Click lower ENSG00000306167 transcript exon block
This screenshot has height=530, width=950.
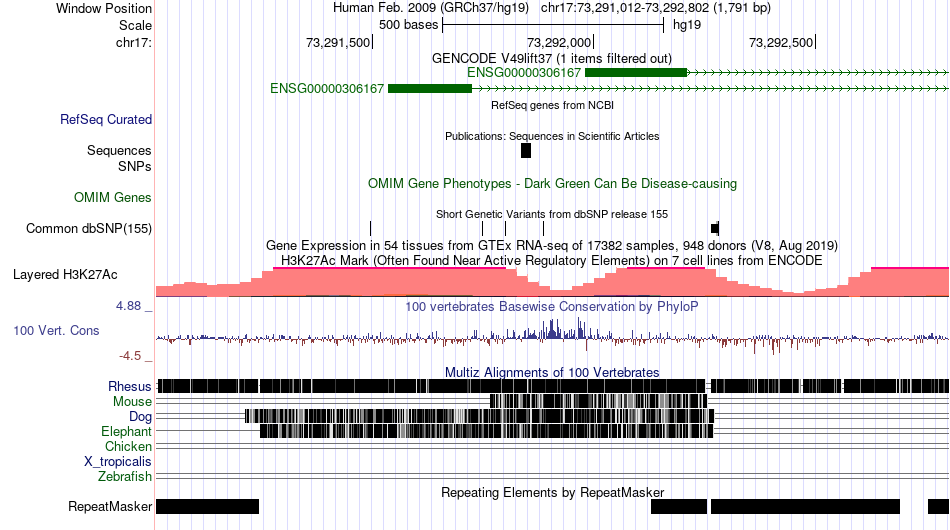(430, 88)
